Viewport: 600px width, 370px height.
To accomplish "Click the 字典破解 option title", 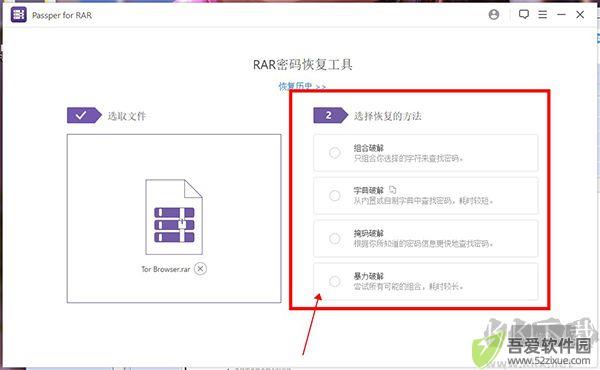I will [x=368, y=191].
